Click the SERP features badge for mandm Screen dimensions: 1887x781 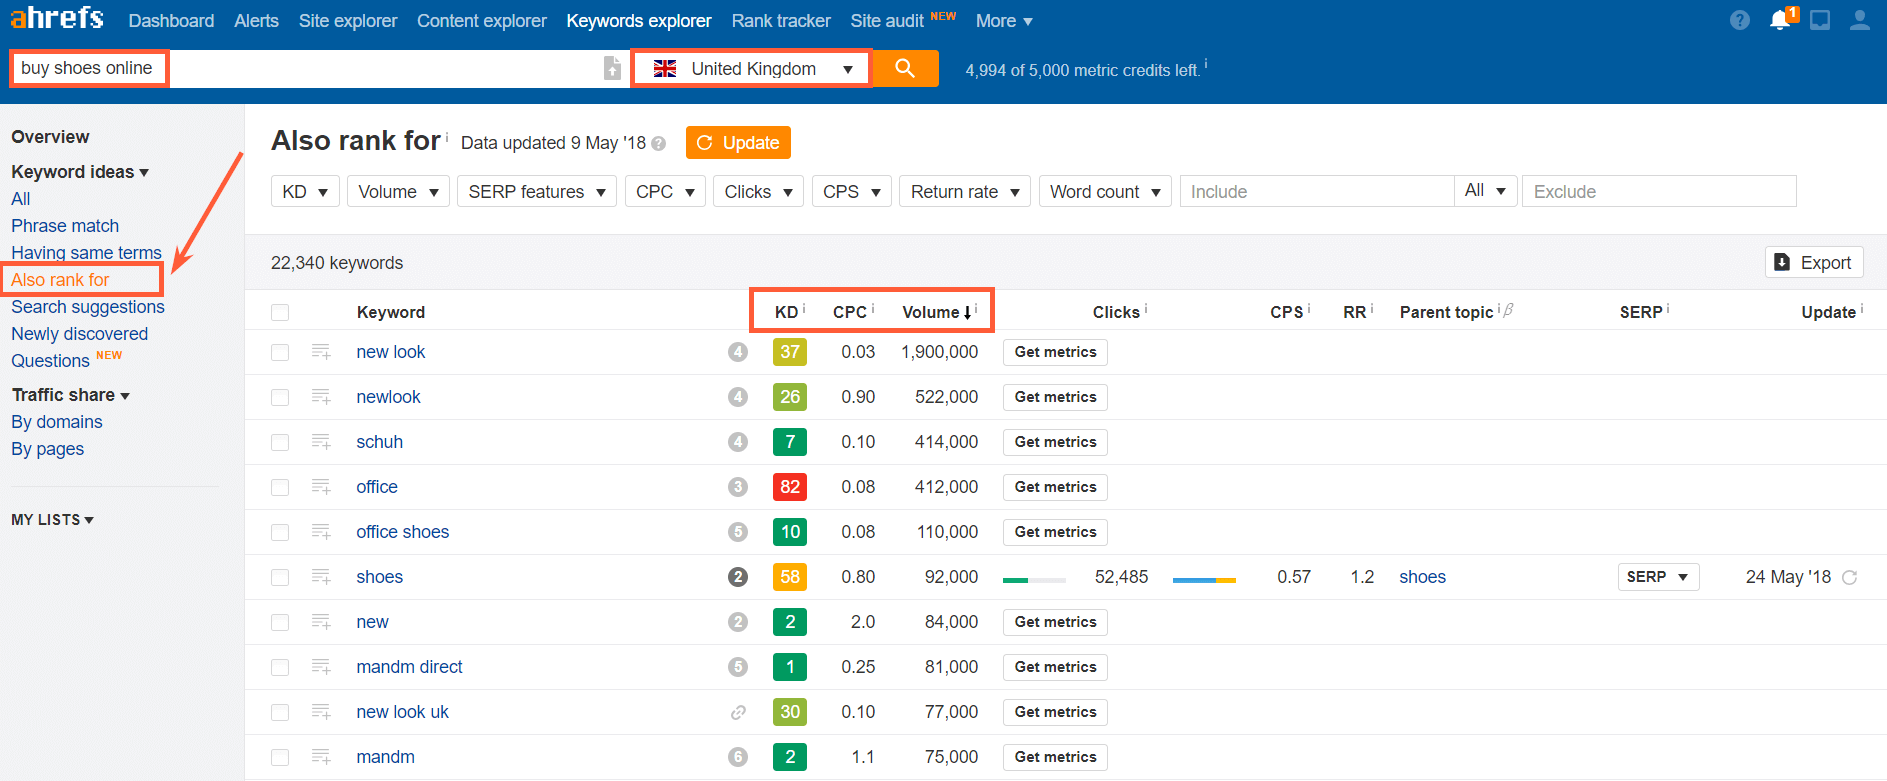738,757
